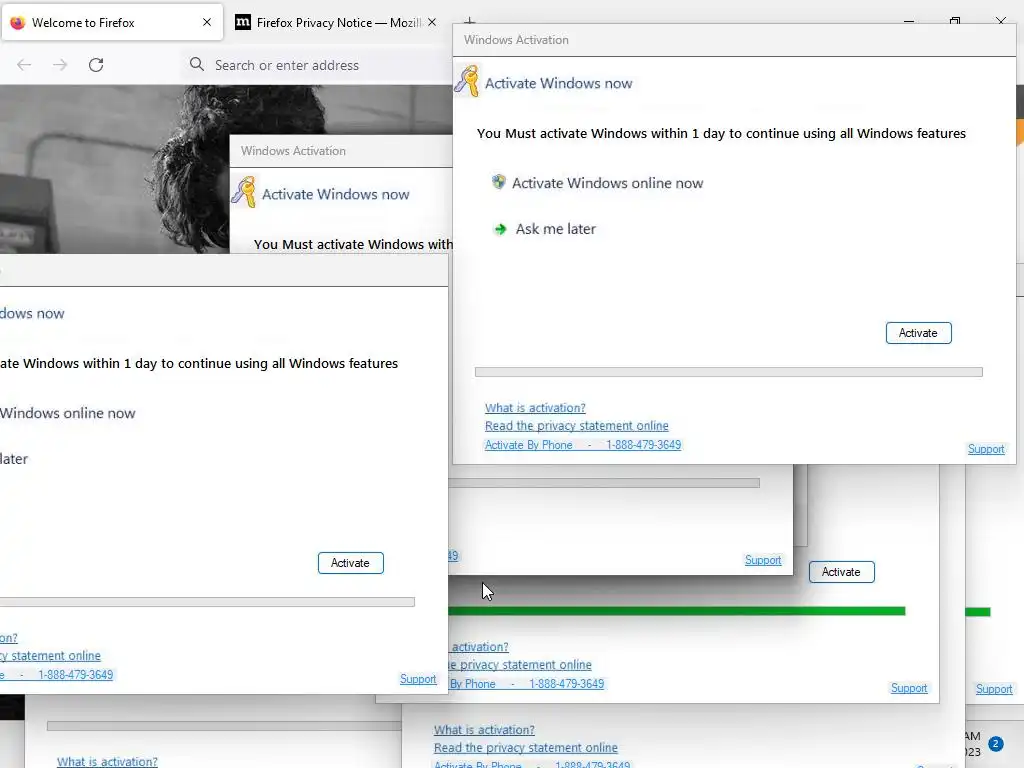The image size is (1024, 768).
Task: Click Support in the green progress bar dialog
Action: click(x=909, y=688)
